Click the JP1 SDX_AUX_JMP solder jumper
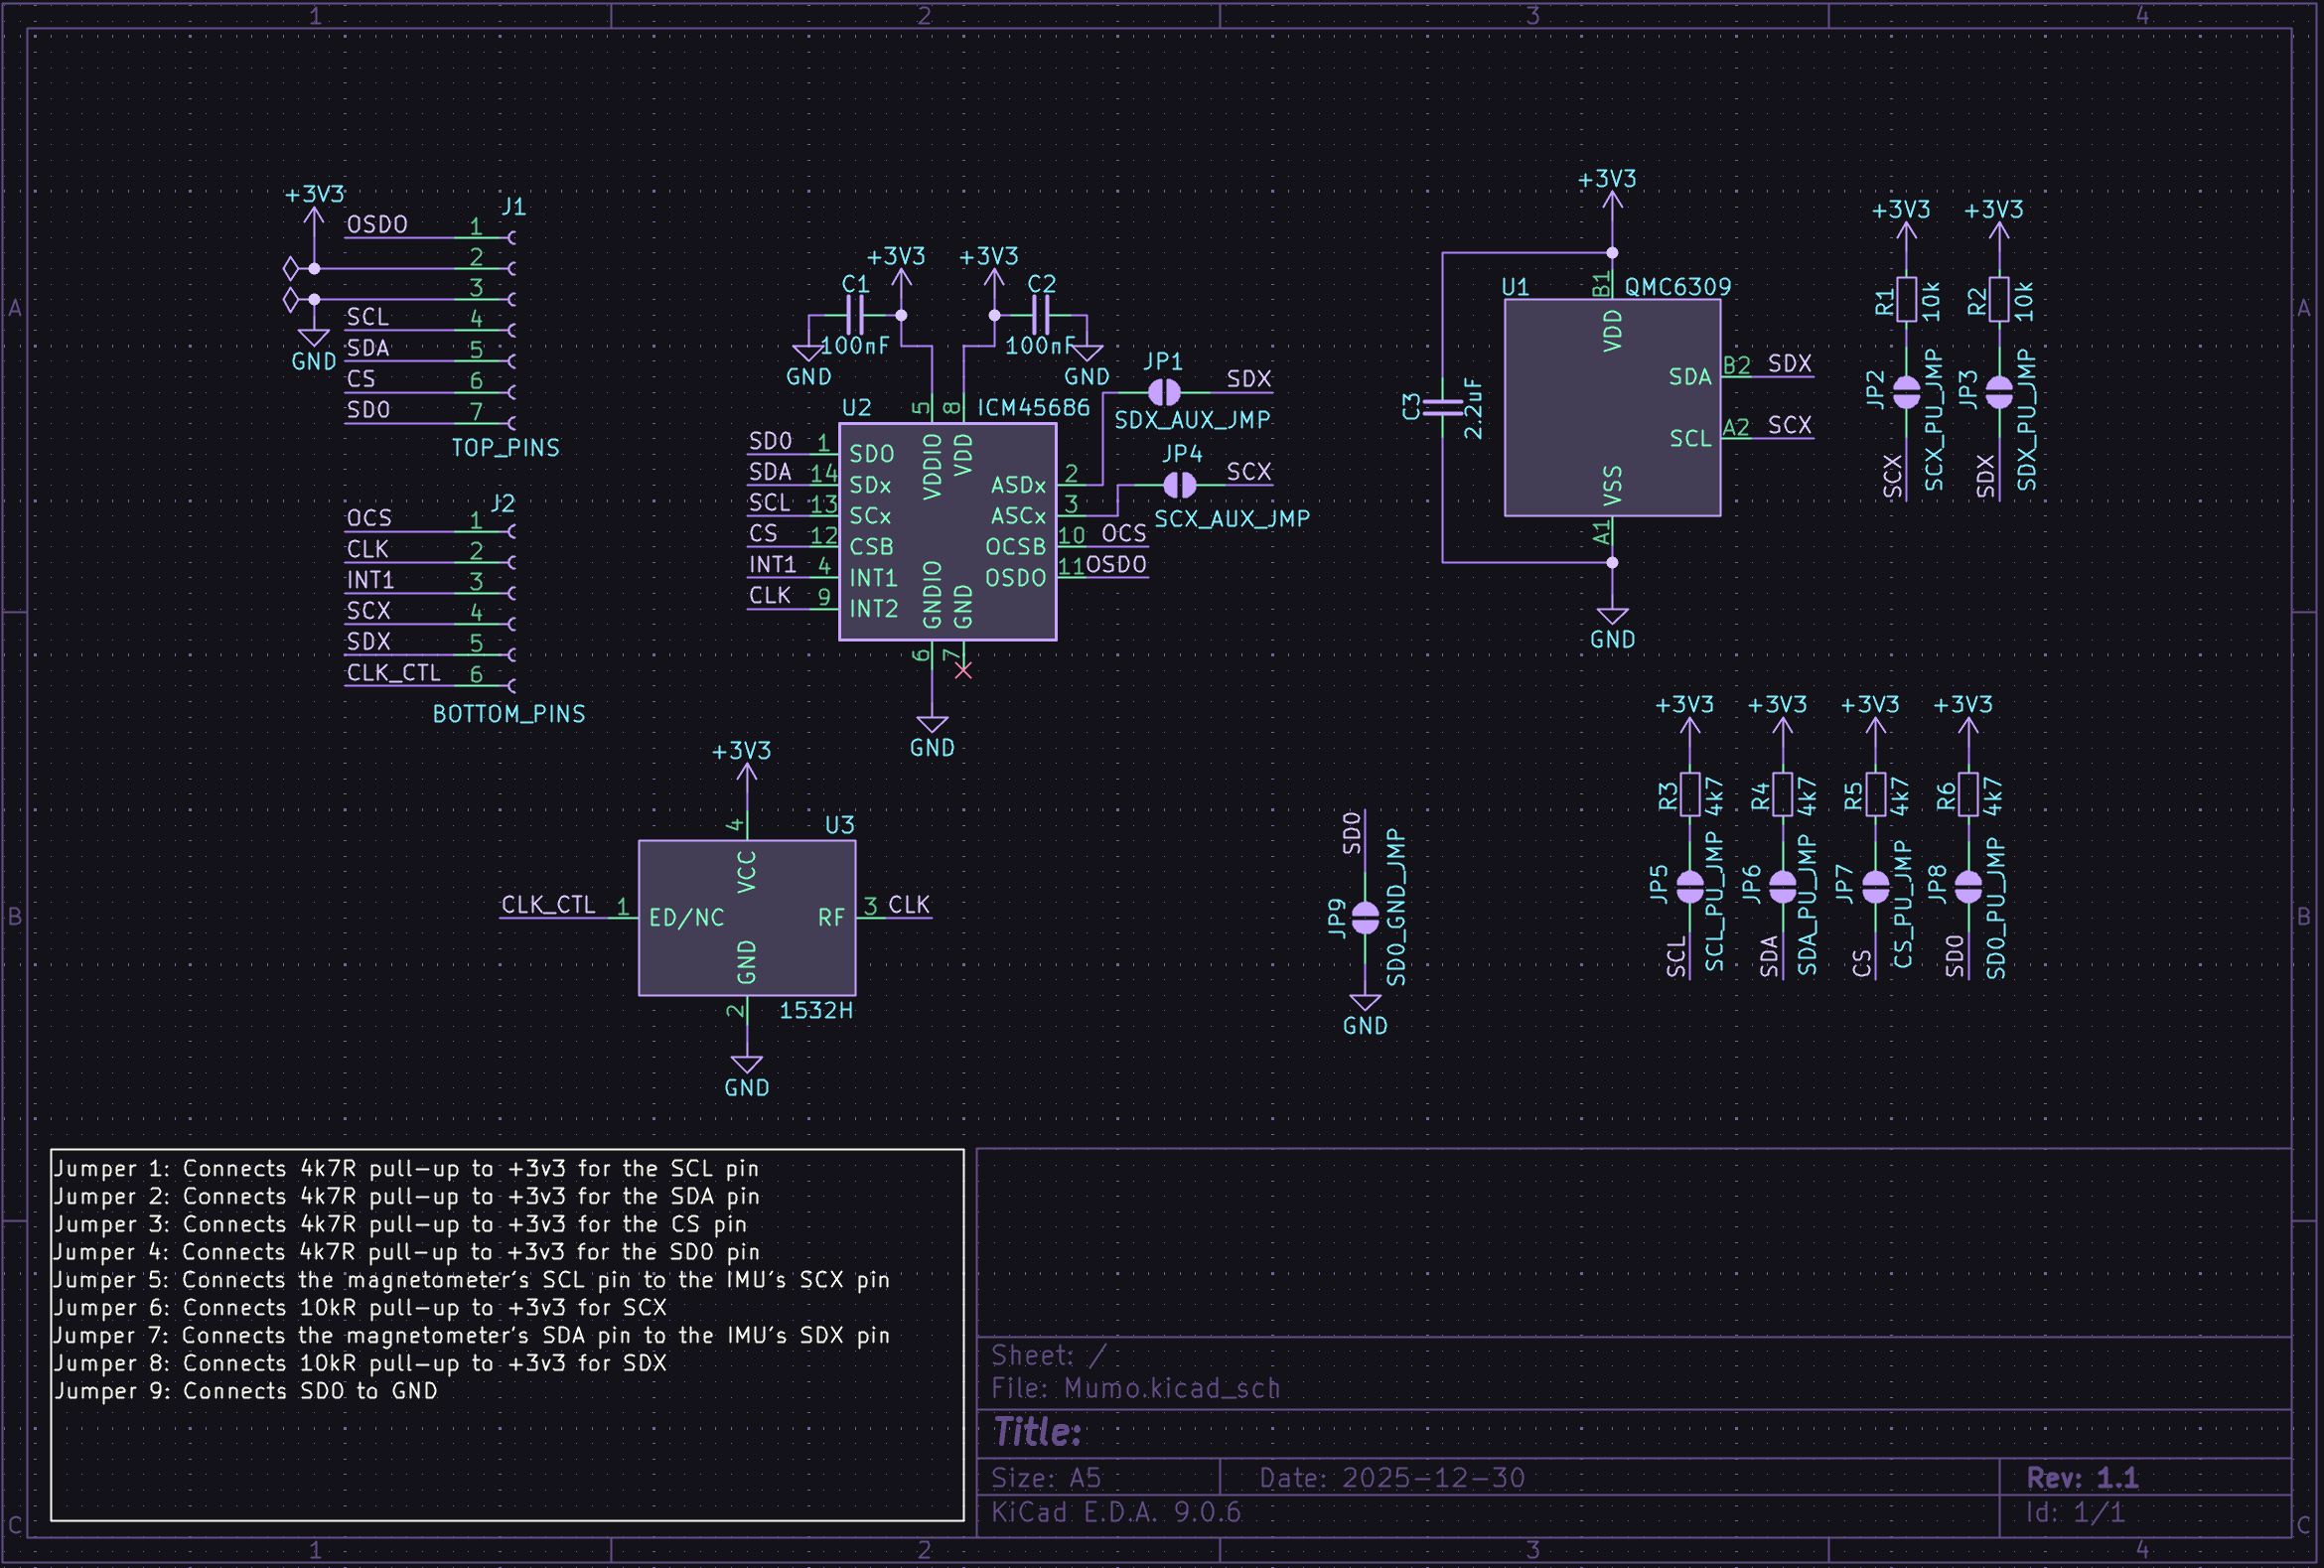 point(1163,392)
